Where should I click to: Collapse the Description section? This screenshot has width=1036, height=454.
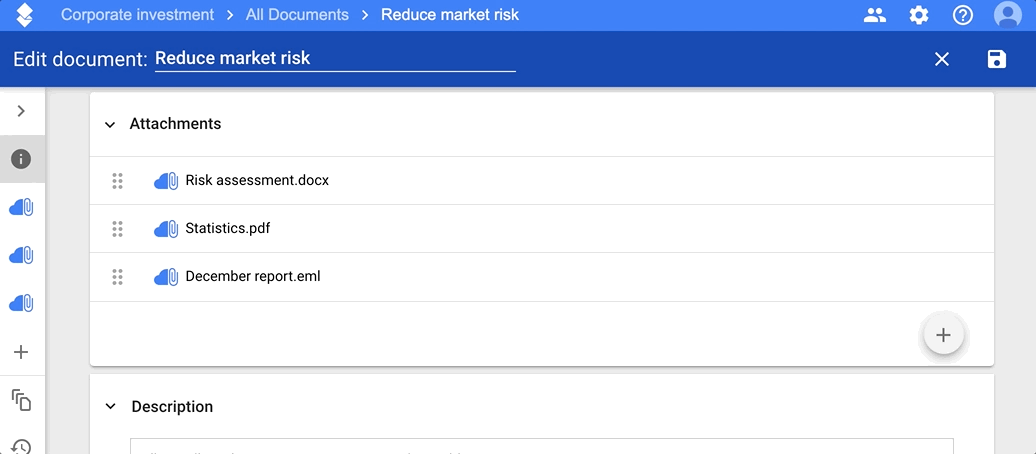[110, 406]
